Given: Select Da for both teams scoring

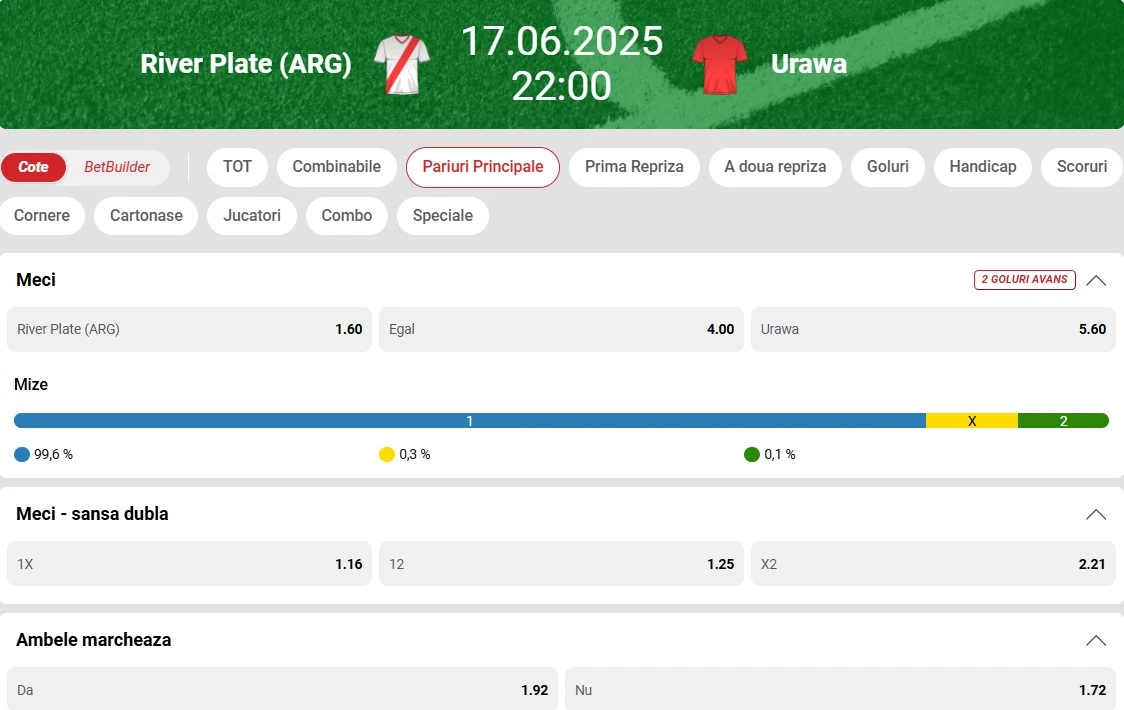Looking at the screenshot, I should 282,689.
